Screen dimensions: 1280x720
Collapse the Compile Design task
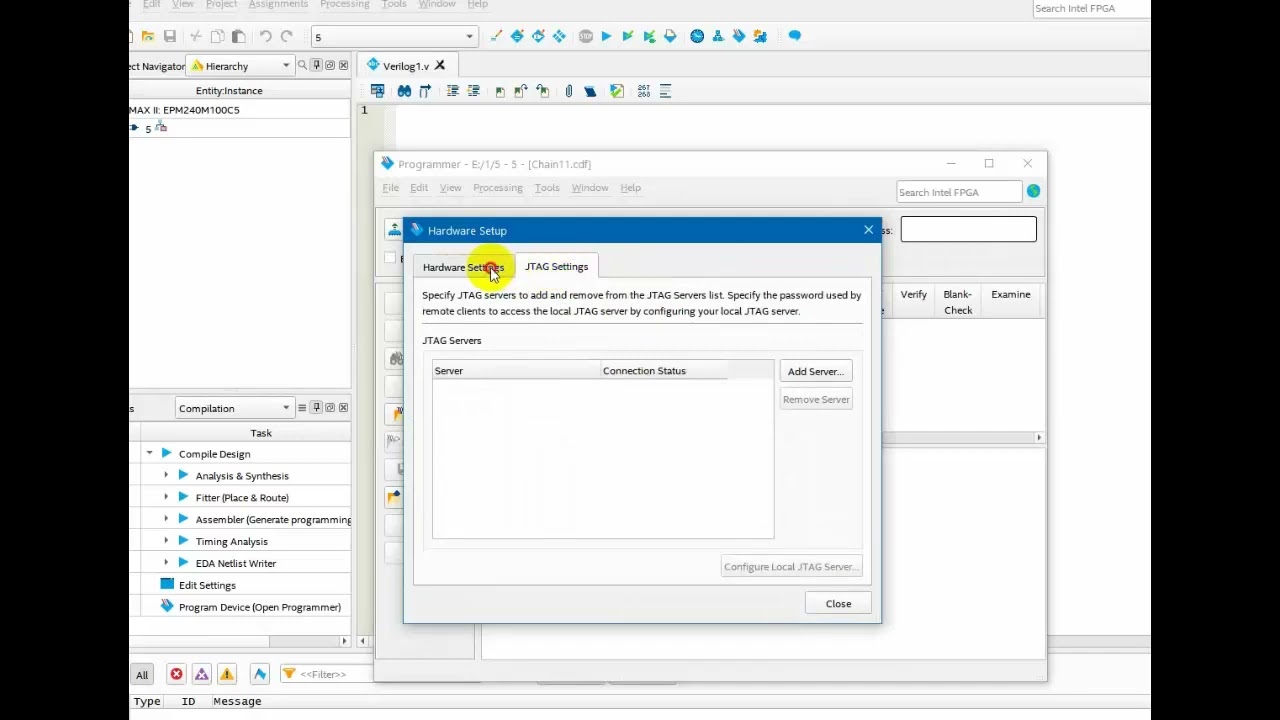click(149, 454)
